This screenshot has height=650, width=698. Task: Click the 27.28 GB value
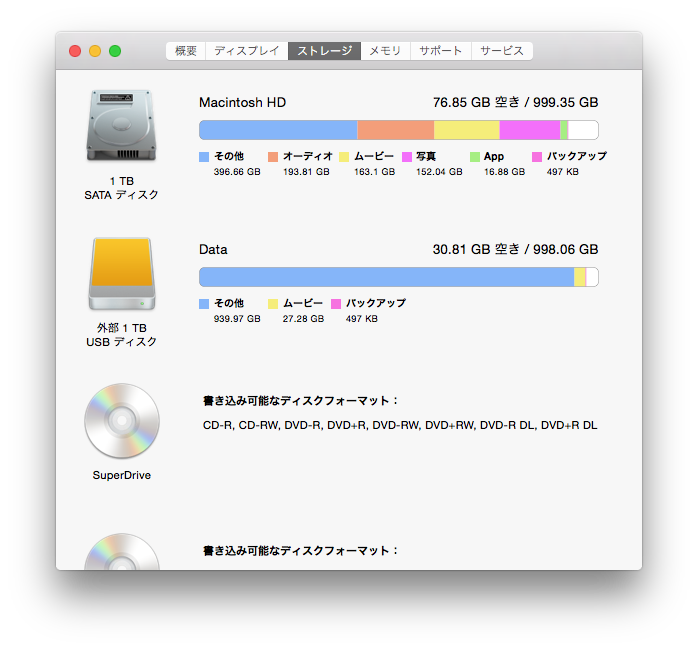point(303,319)
